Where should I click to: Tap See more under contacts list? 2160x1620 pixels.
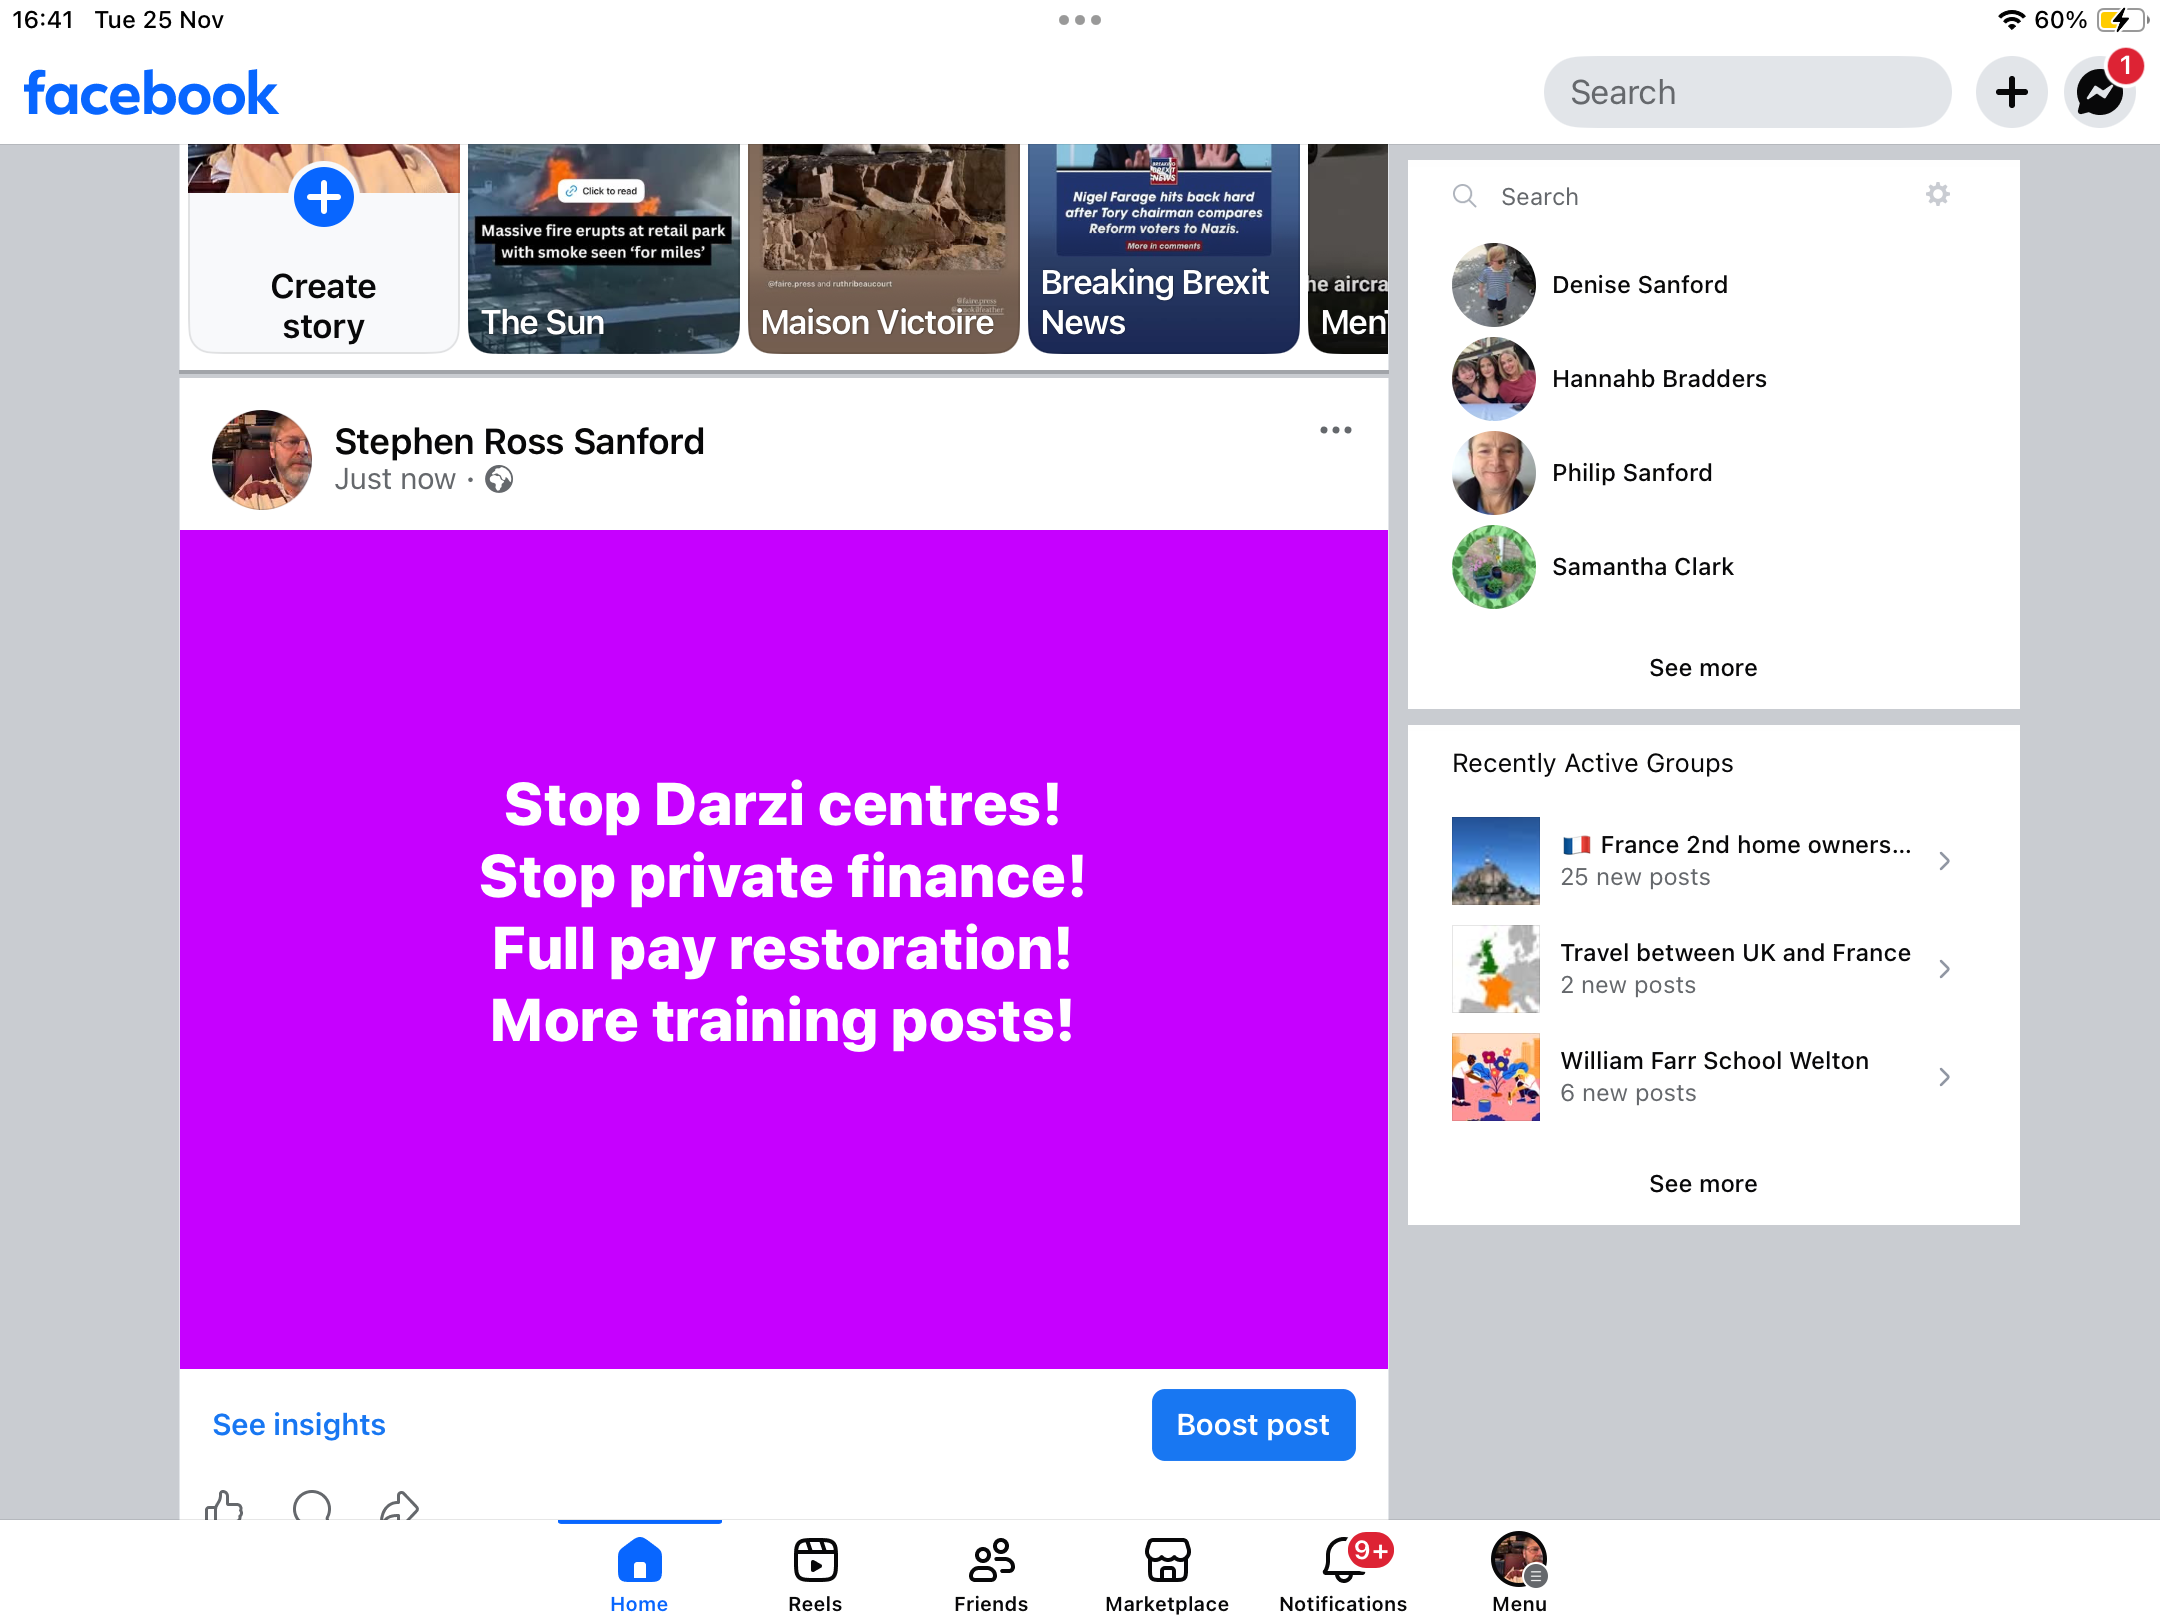[x=1702, y=668]
